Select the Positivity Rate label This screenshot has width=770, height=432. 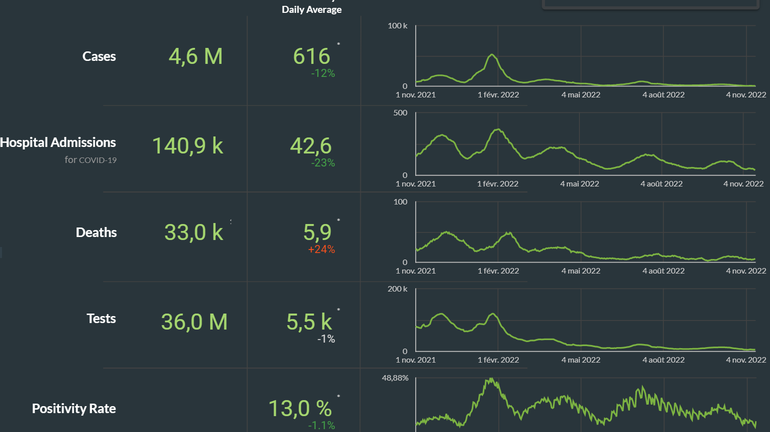pos(74,409)
